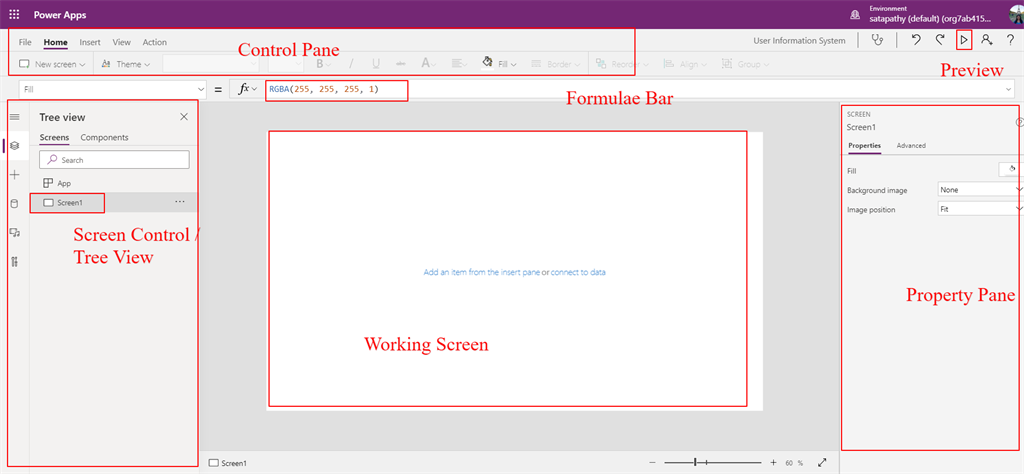Open the Insert ribbon tab
The width and height of the screenshot is (1024, 474).
click(90, 42)
